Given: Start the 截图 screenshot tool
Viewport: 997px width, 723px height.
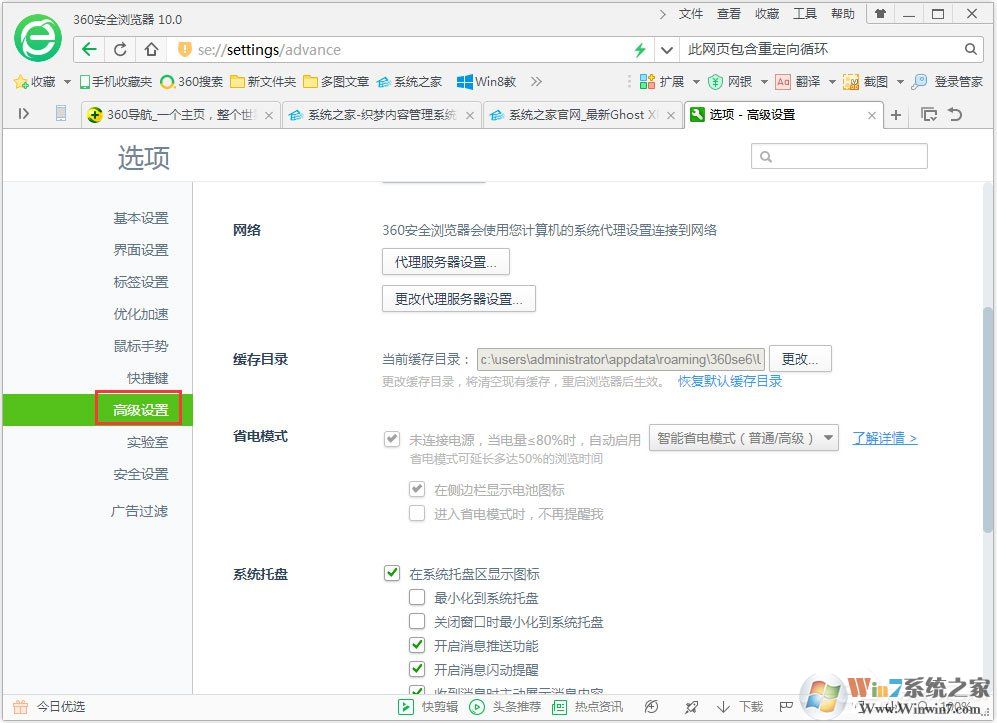Looking at the screenshot, I should 876,82.
